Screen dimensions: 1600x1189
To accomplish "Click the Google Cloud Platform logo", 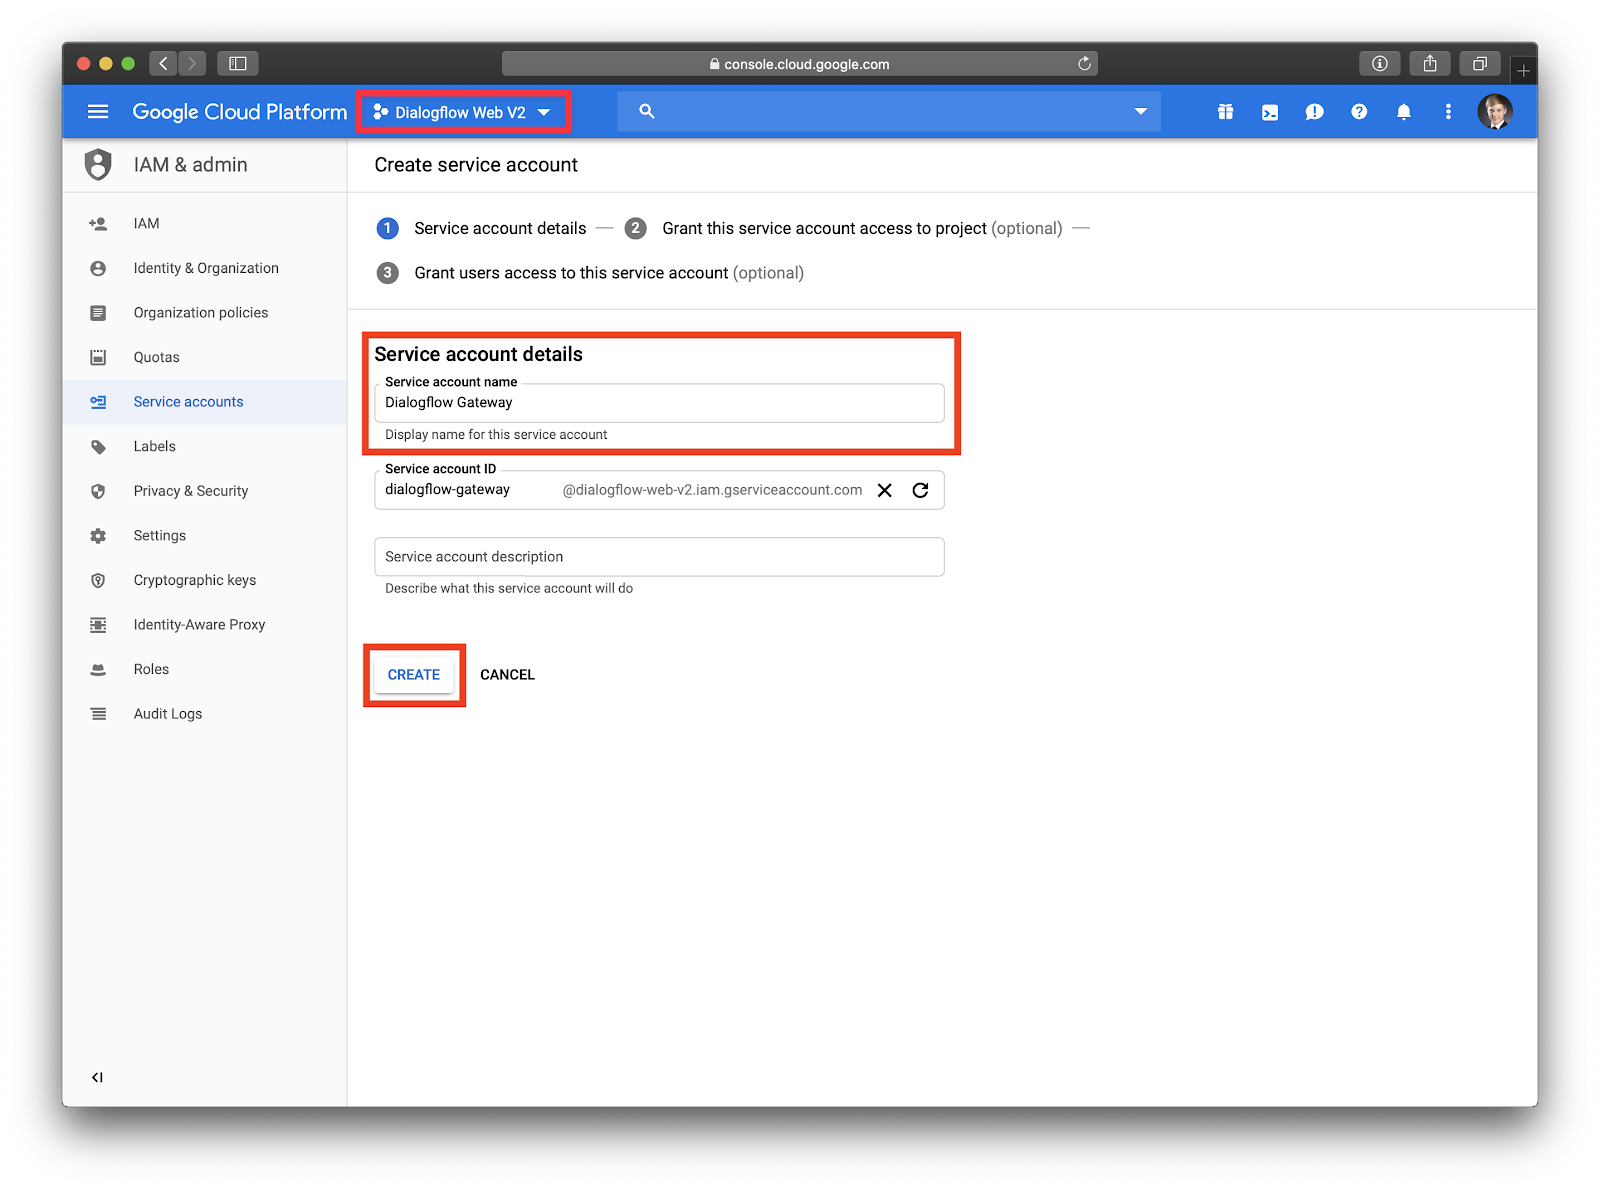I will 240,112.
